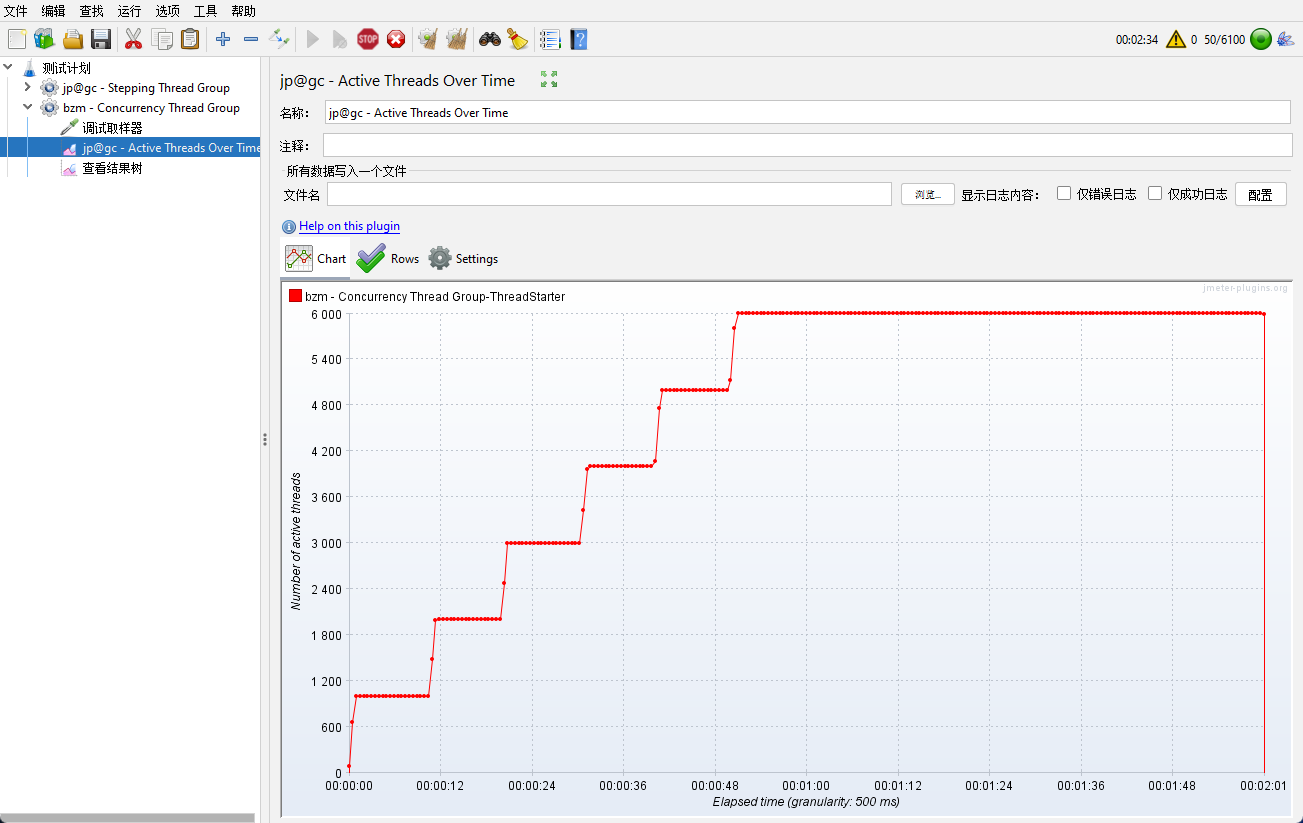Viewport: 1303px width, 823px height.
Task: Click the Cut scissors icon
Action: click(133, 39)
